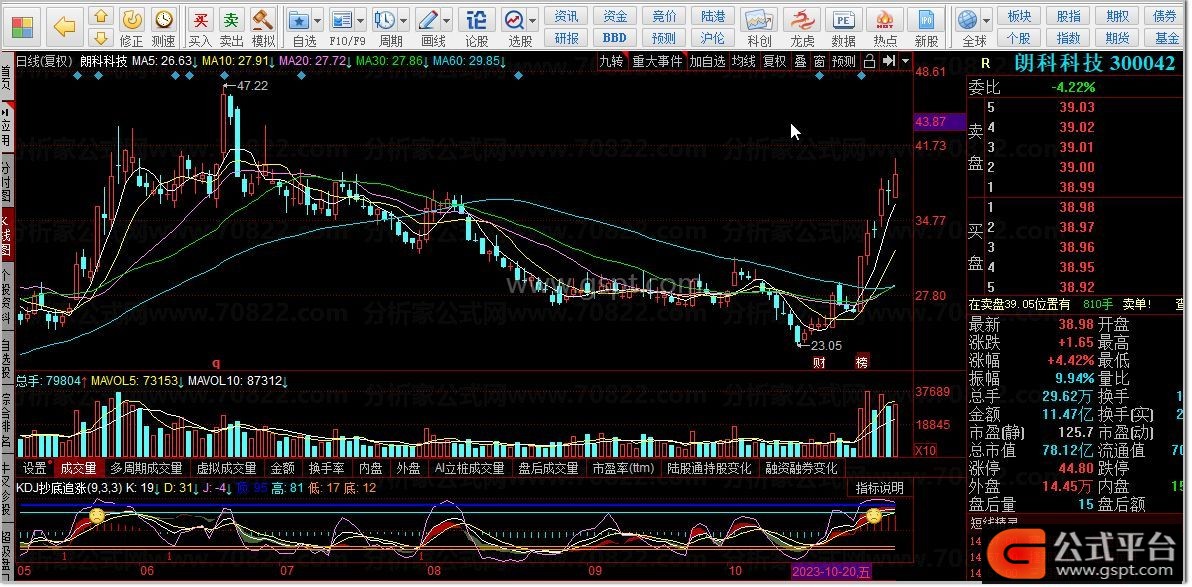Toggle 均线 moving averages

(745, 61)
